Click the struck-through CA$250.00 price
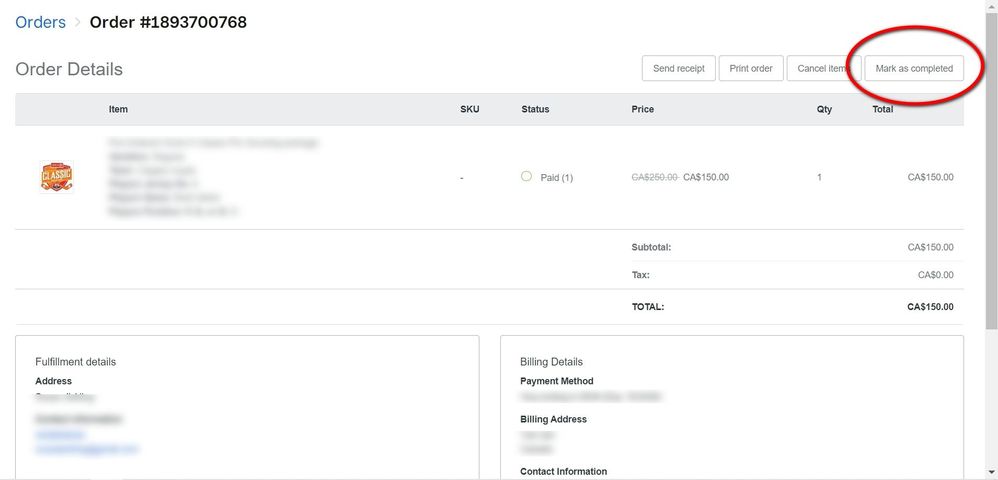998x480 pixels. [x=655, y=177]
